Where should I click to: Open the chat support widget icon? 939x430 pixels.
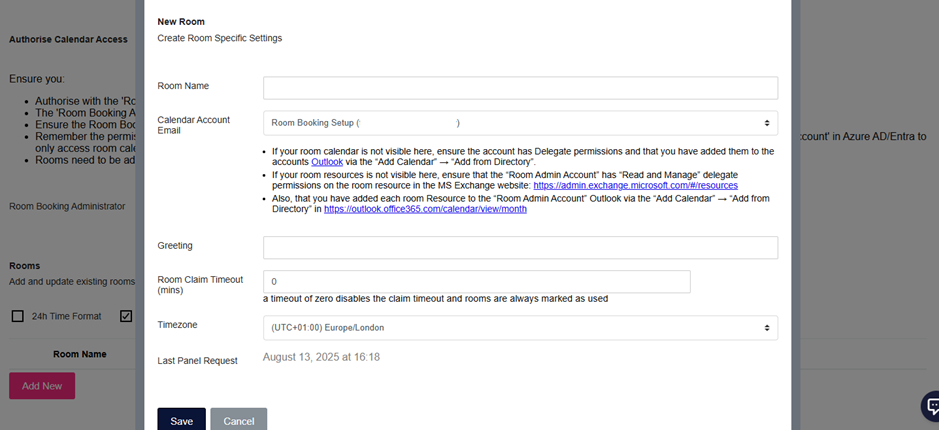click(x=932, y=407)
